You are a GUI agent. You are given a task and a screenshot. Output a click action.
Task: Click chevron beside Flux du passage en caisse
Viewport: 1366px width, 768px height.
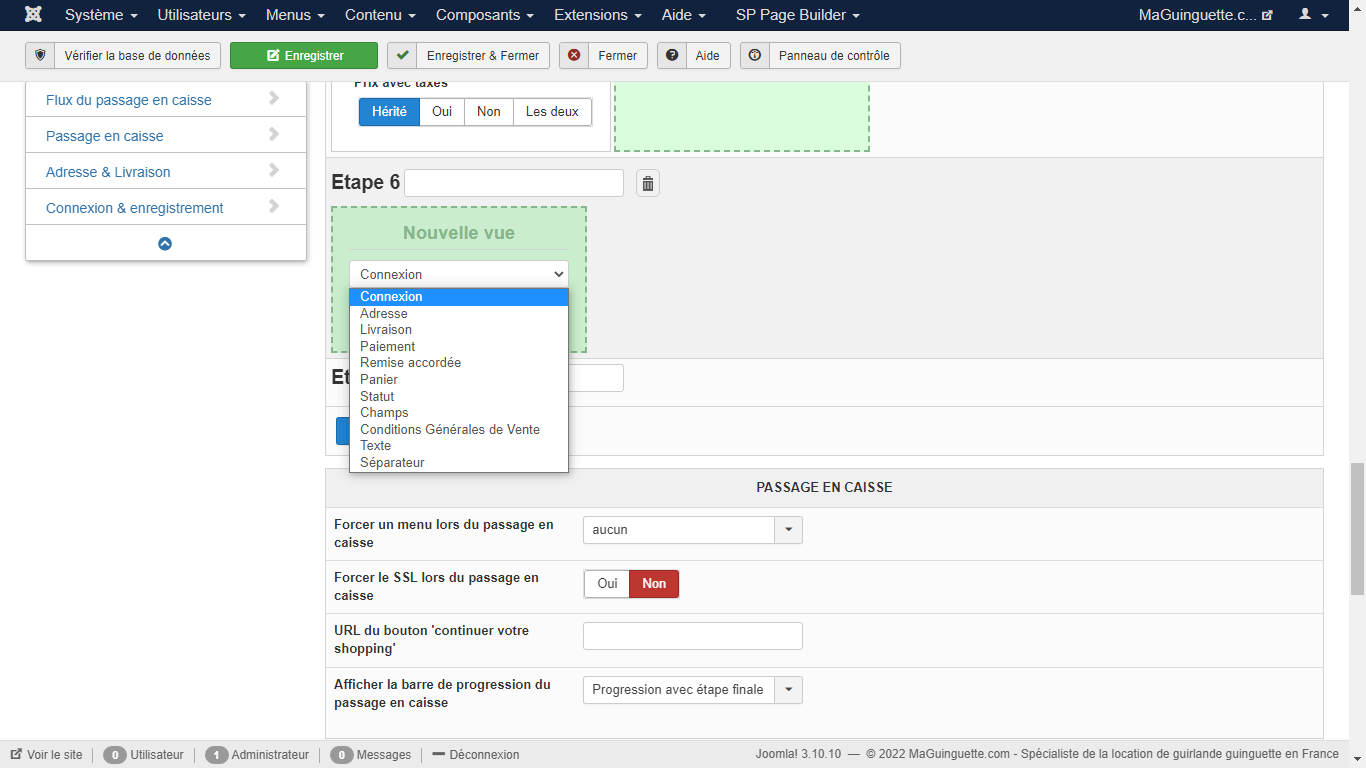coord(274,99)
